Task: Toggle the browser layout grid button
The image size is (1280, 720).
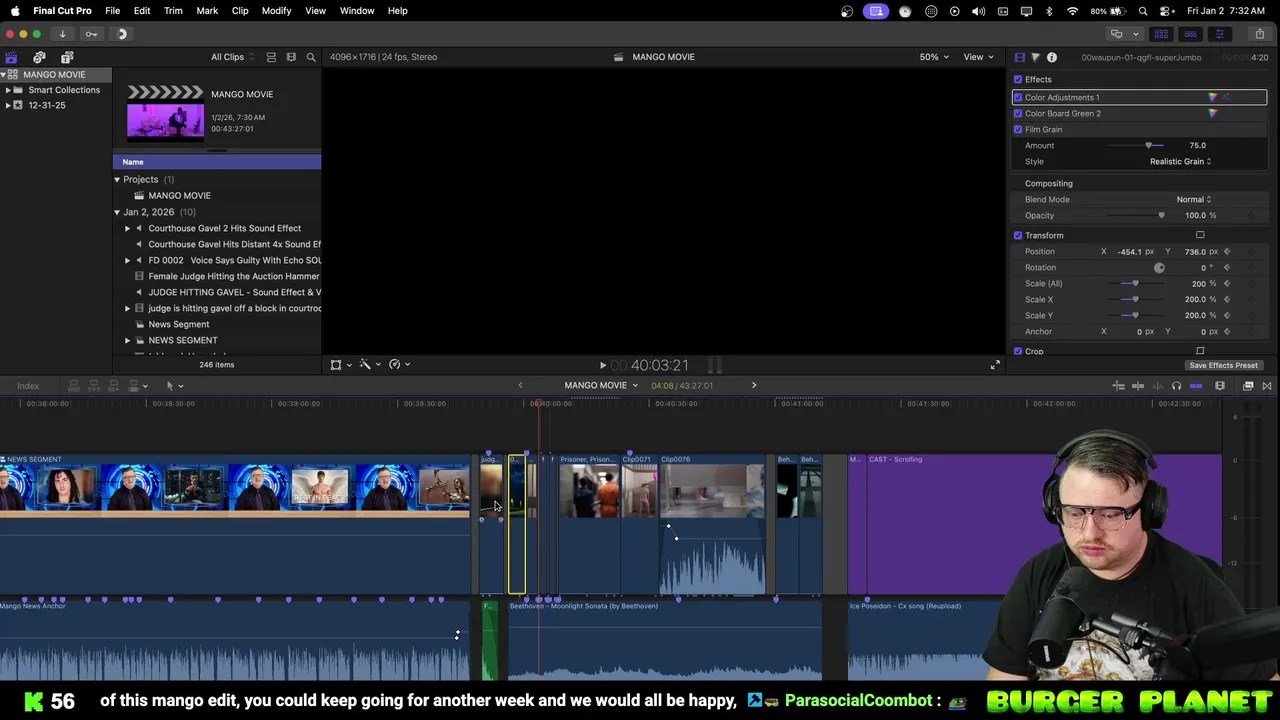Action: coord(1161,34)
